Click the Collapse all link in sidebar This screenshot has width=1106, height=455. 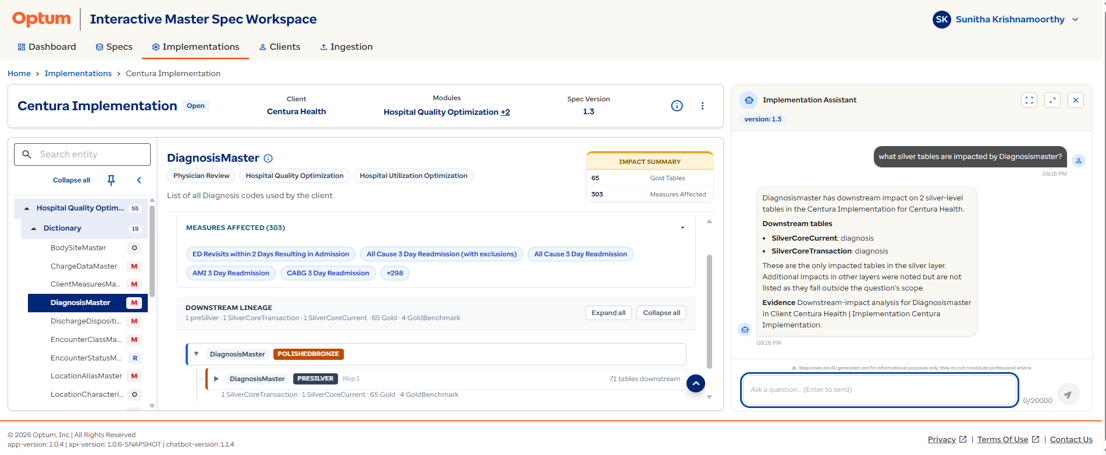point(71,180)
